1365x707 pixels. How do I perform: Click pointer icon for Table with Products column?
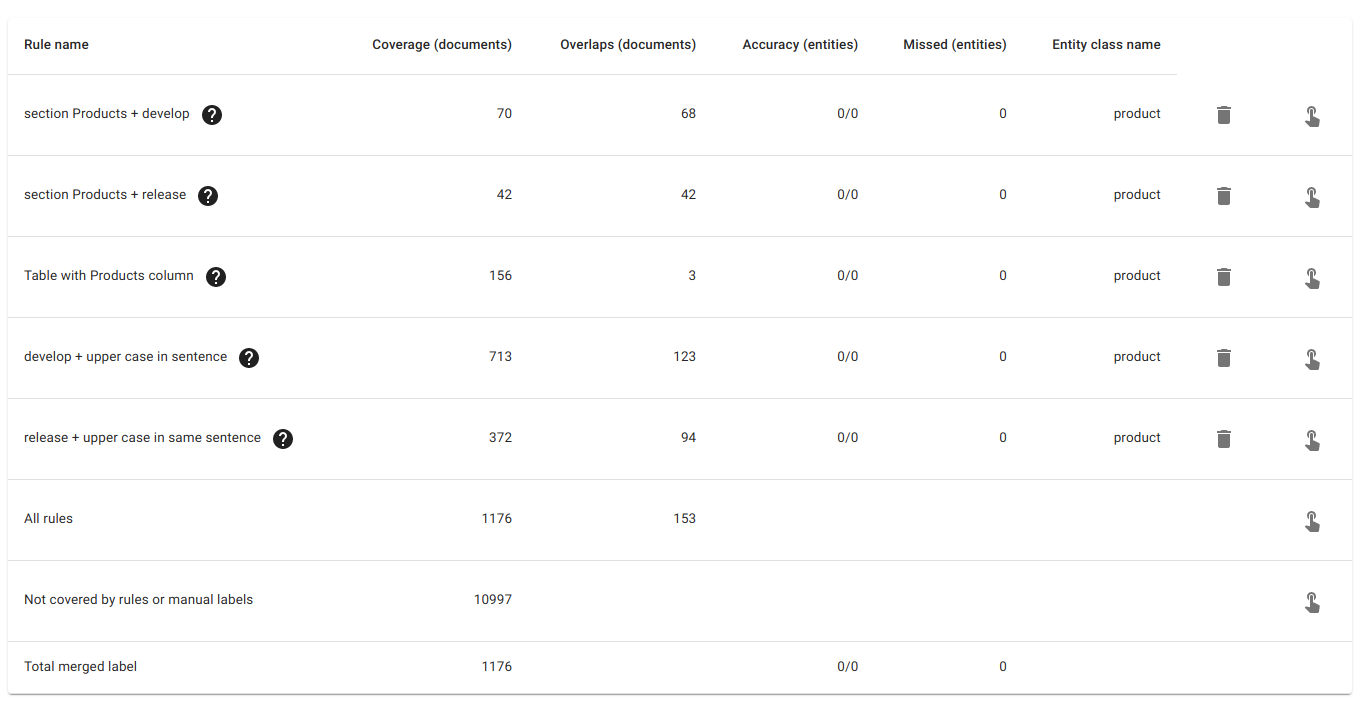[1312, 278]
